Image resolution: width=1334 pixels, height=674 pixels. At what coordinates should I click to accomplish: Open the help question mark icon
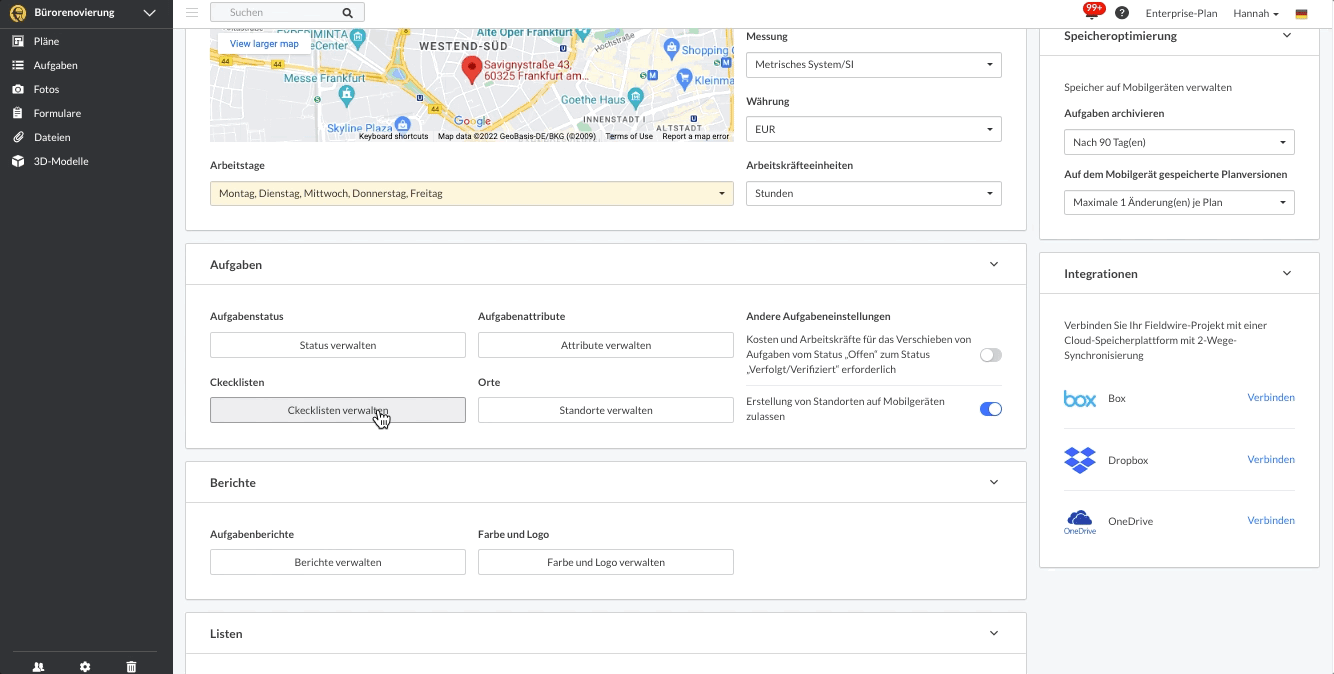click(1122, 13)
